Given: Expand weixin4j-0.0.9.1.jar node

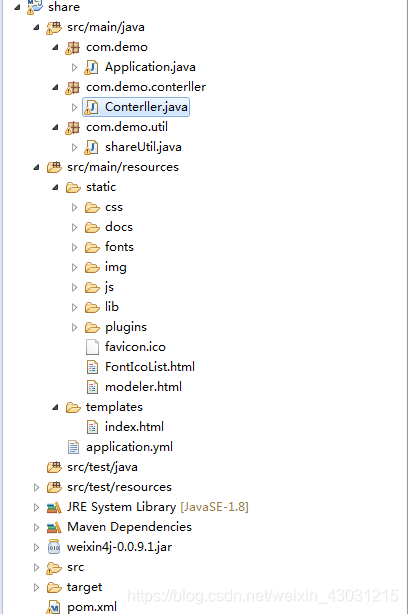Looking at the screenshot, I should [x=36, y=547].
